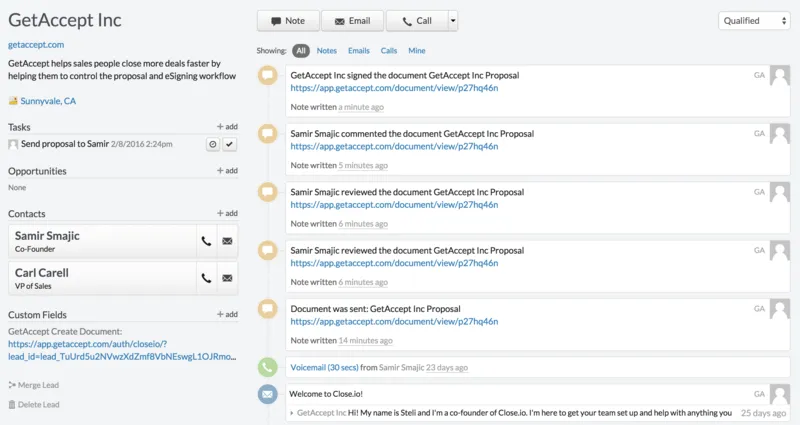Click the user avatar on 'signed the document' note
This screenshot has width=800, height=425.
coord(780,76)
